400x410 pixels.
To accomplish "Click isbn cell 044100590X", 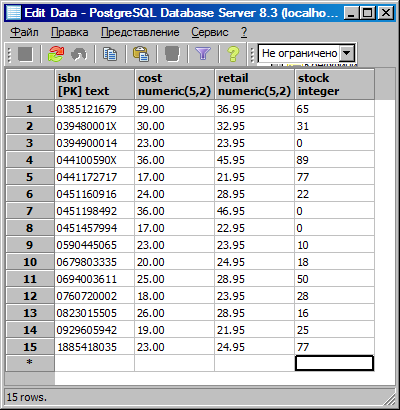I will [x=94, y=160].
